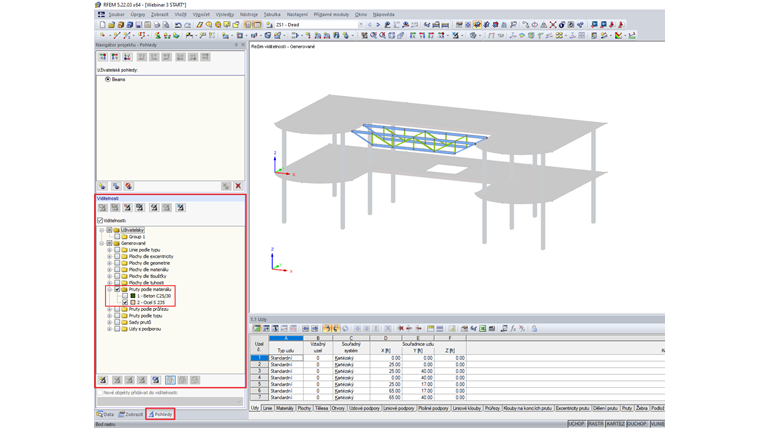760x428 pixels.
Task: Click the fx formula icon in table toolbar
Action: 513,329
